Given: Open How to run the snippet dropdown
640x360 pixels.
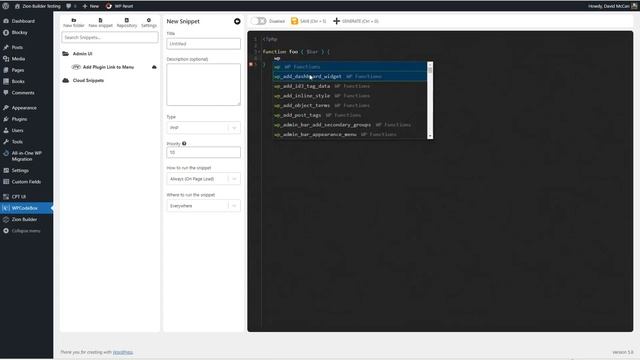Looking at the screenshot, I should coord(203,179).
